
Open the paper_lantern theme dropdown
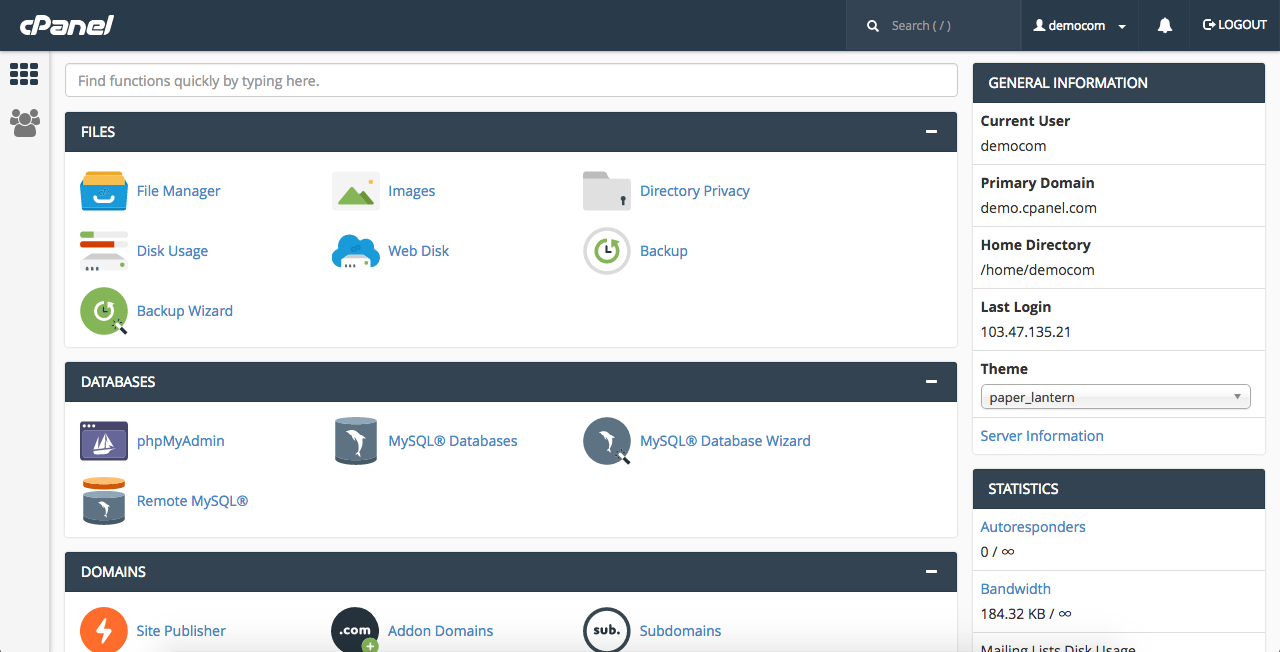coord(1115,397)
